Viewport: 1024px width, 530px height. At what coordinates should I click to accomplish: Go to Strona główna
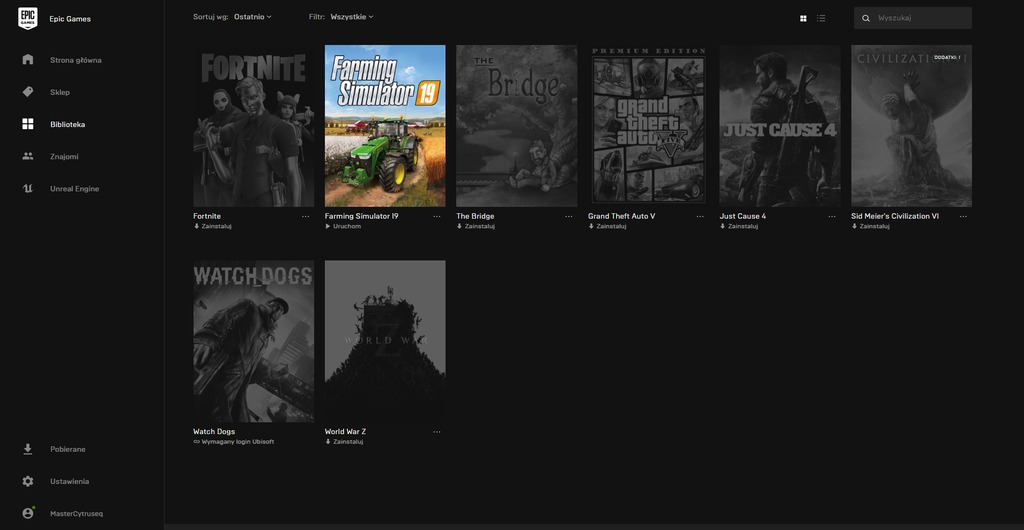76,60
